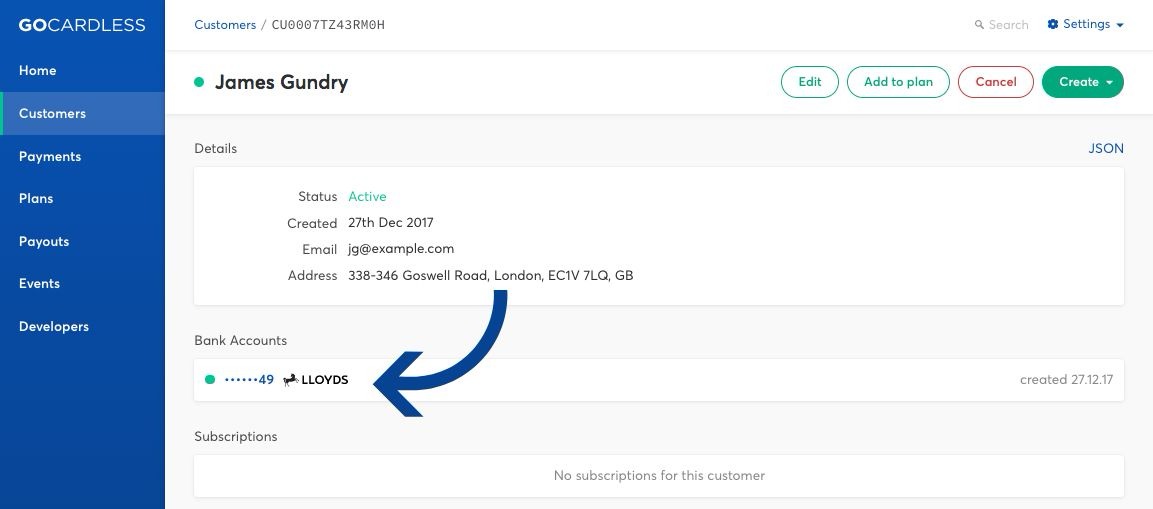Open the Developers section
The width and height of the screenshot is (1153, 509).
click(54, 326)
